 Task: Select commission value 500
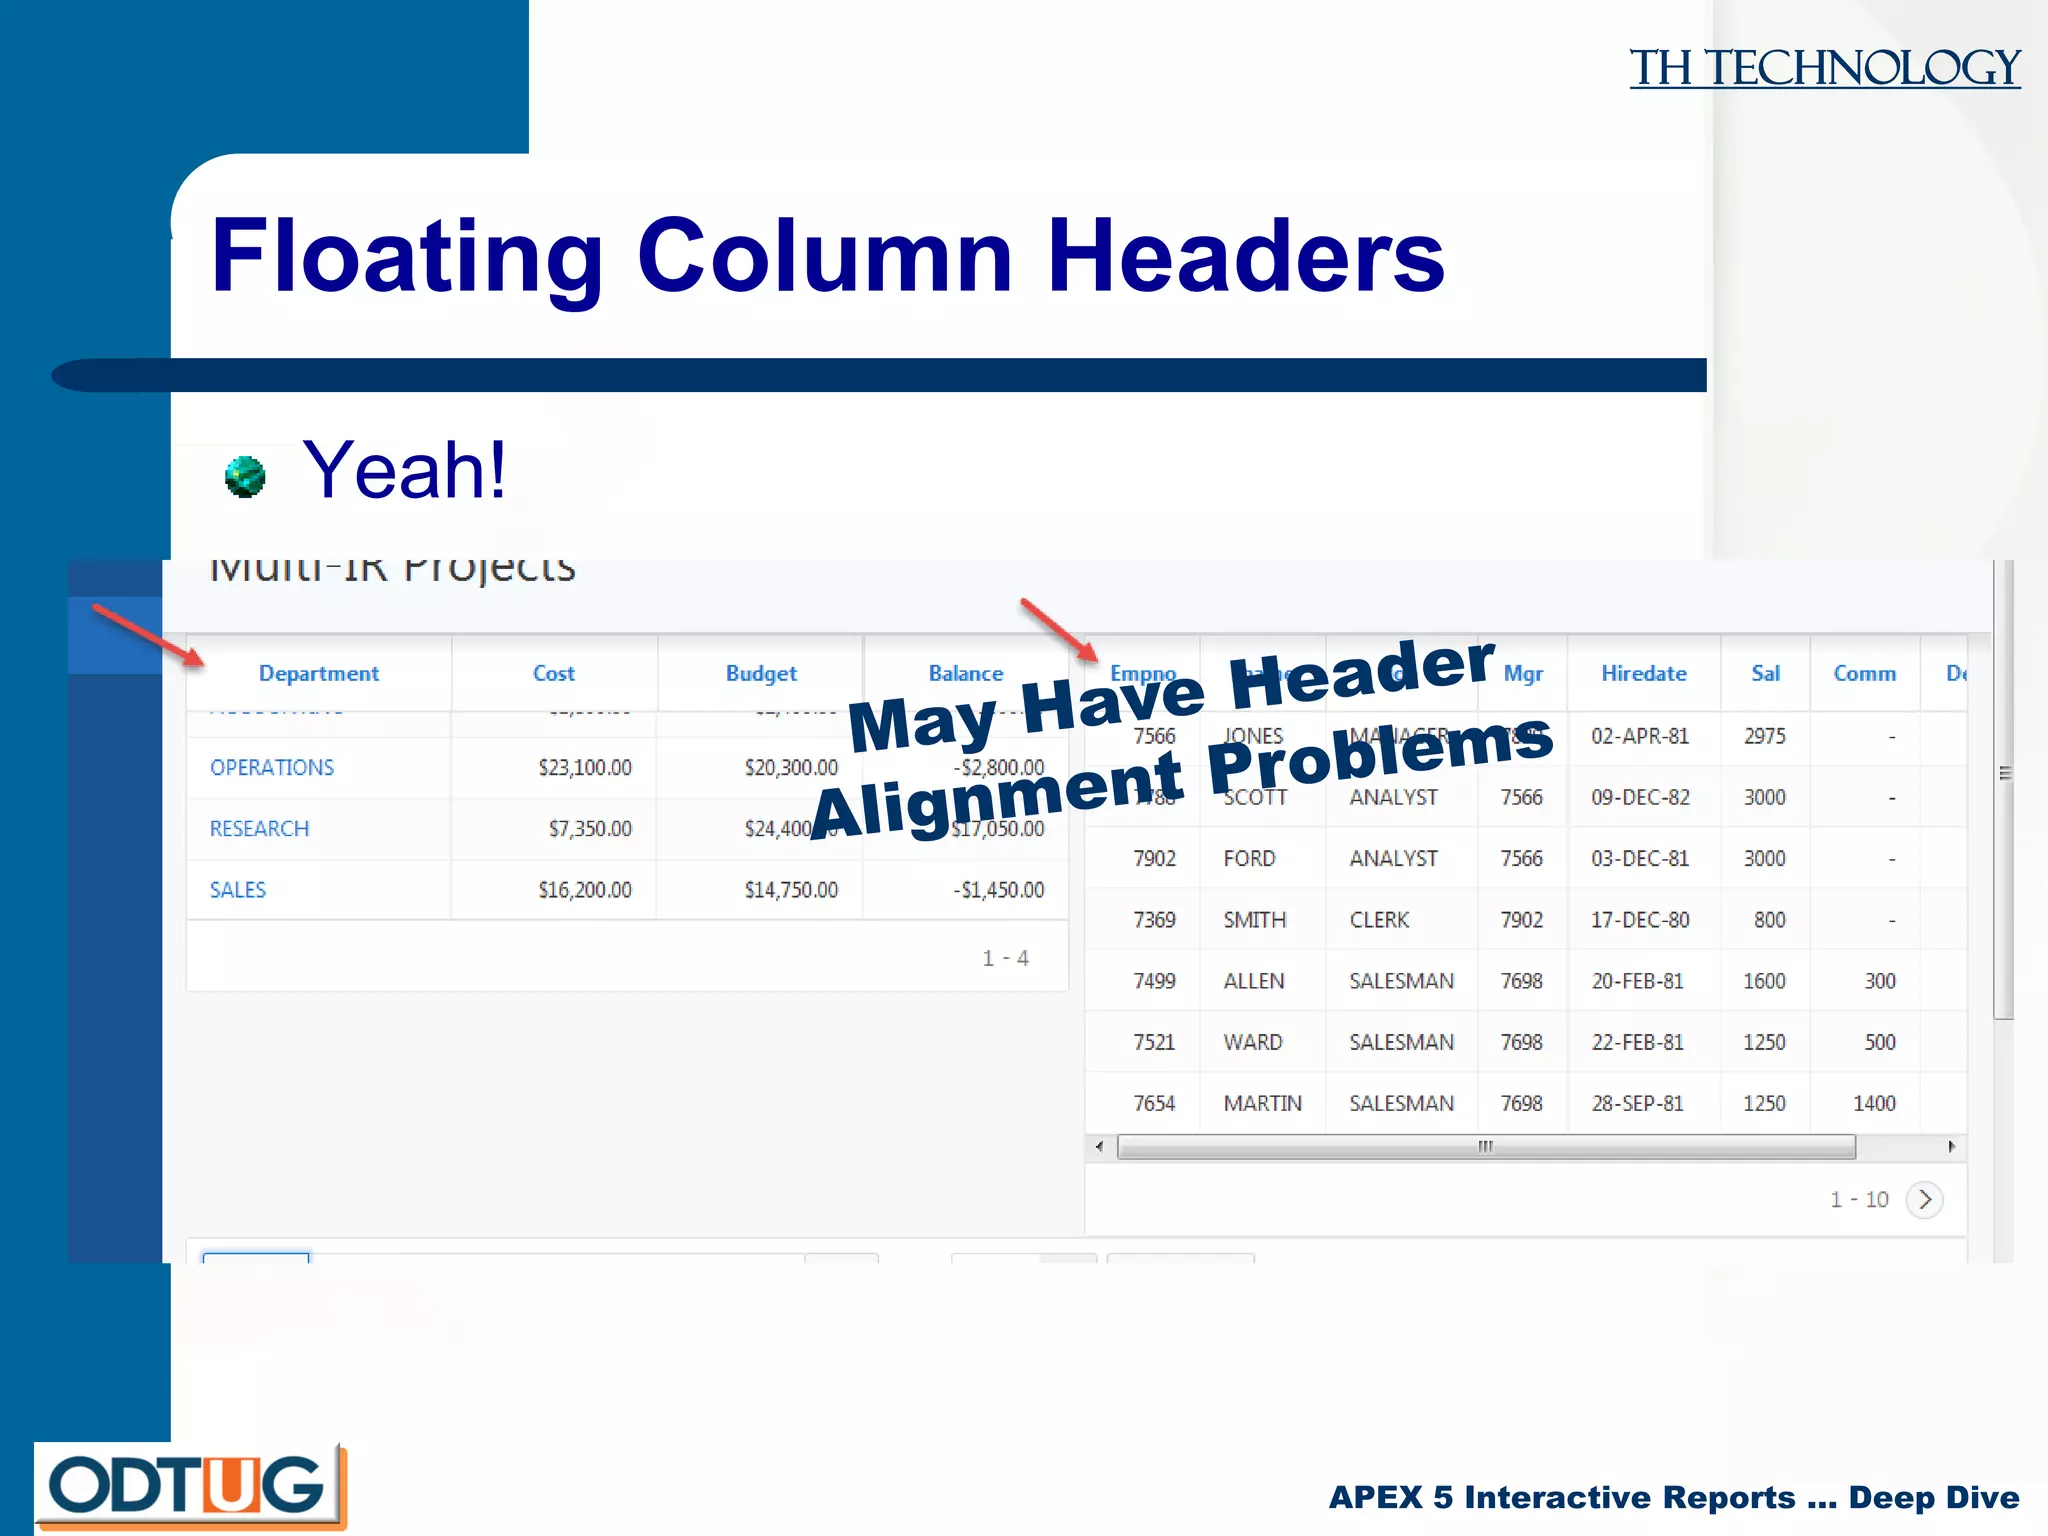[x=1880, y=1043]
